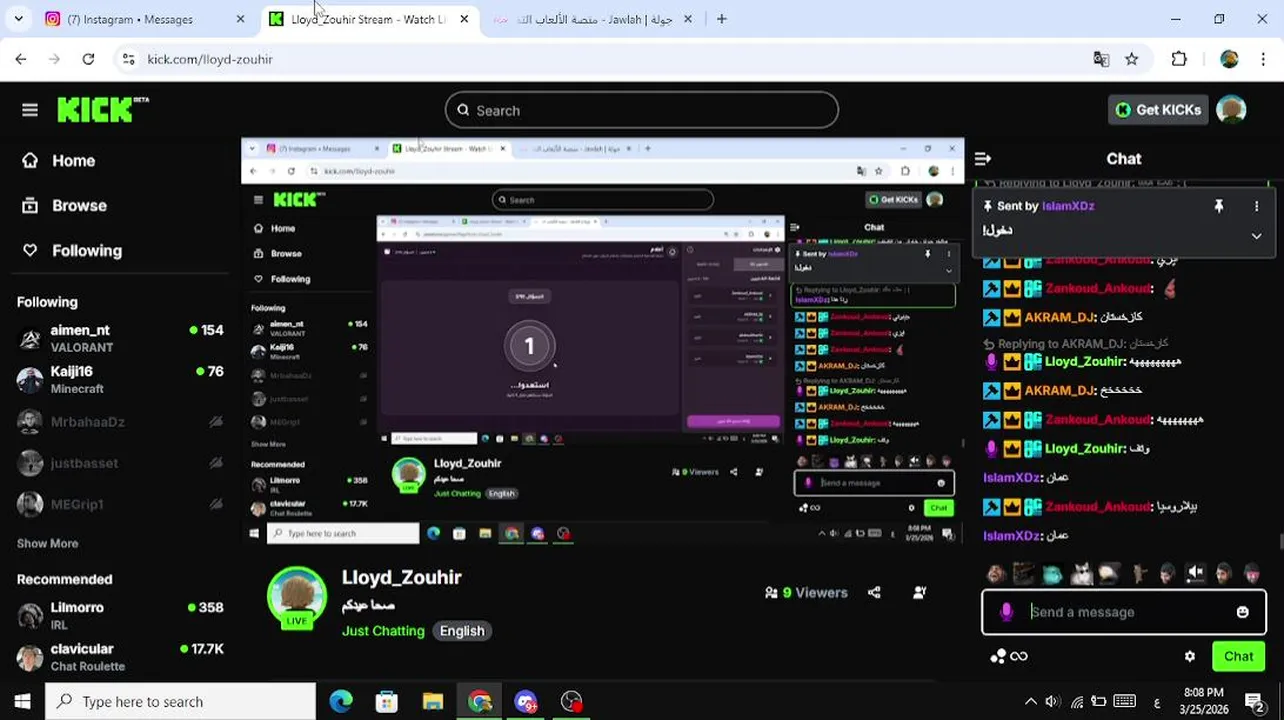Image resolution: width=1284 pixels, height=720 pixels.
Task: Open the browser extensions puzzle icon
Action: click(x=1179, y=59)
